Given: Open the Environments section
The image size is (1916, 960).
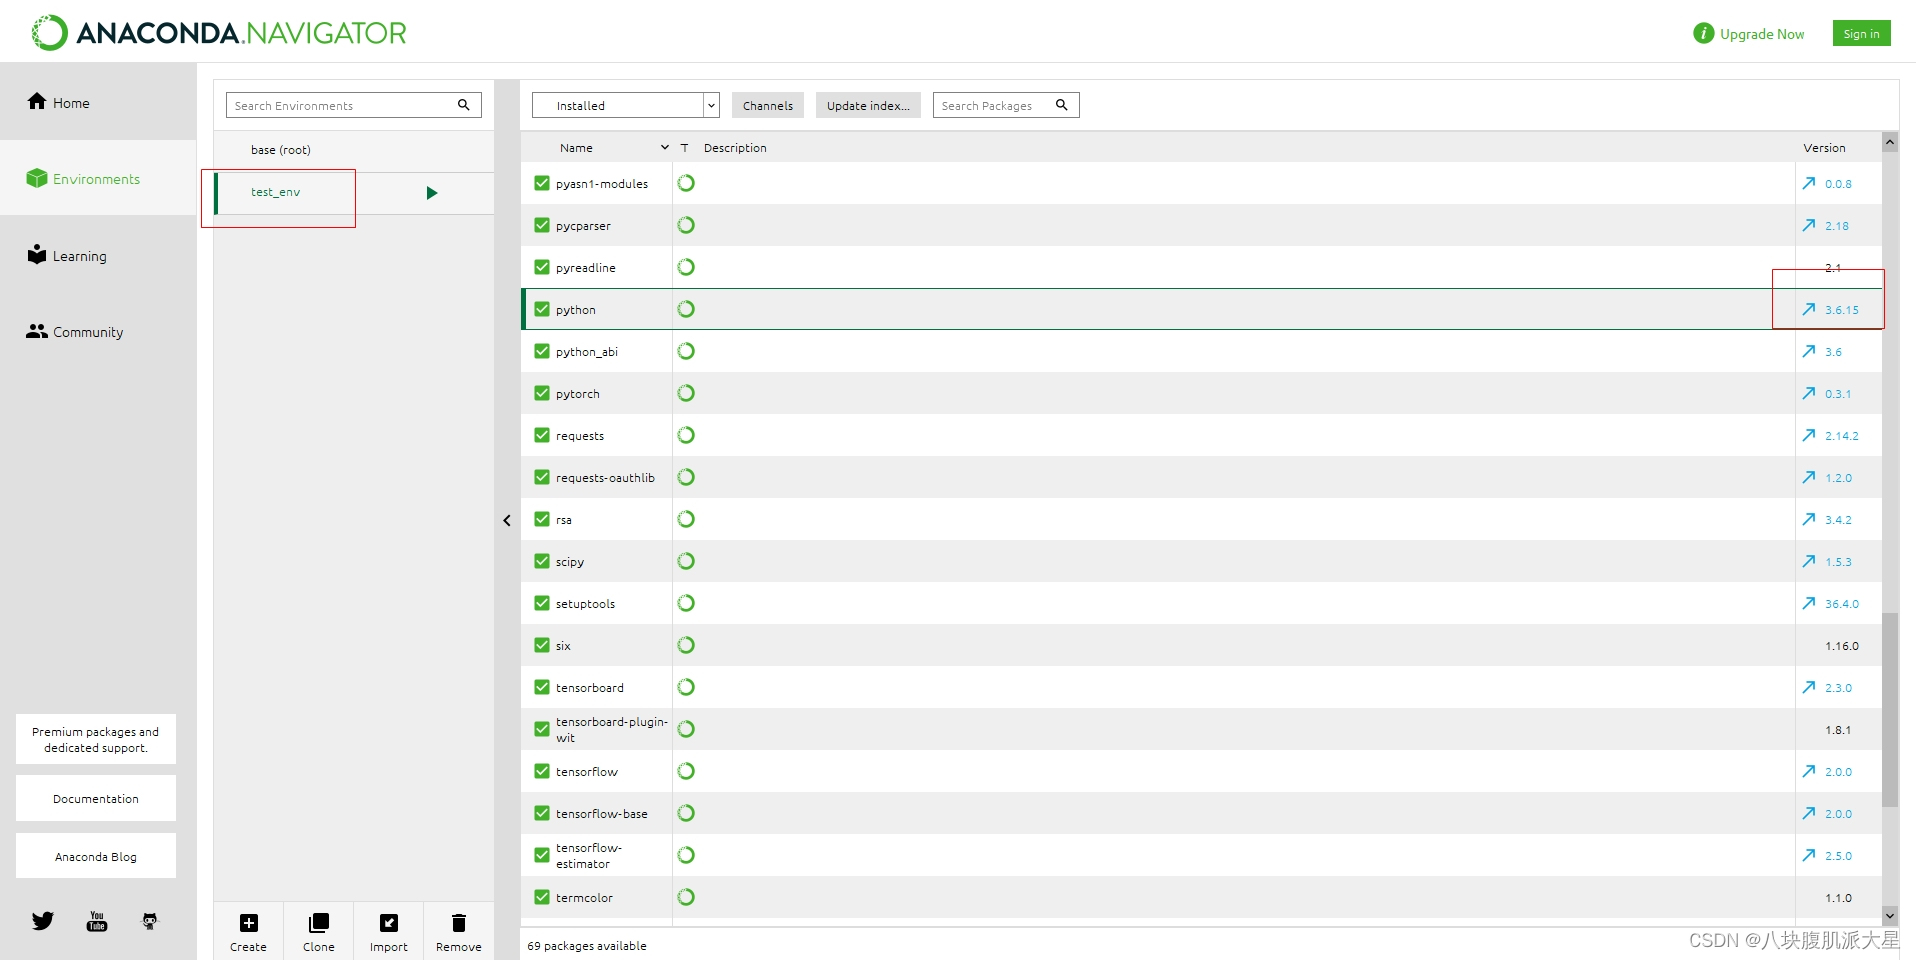Looking at the screenshot, I should coord(98,178).
